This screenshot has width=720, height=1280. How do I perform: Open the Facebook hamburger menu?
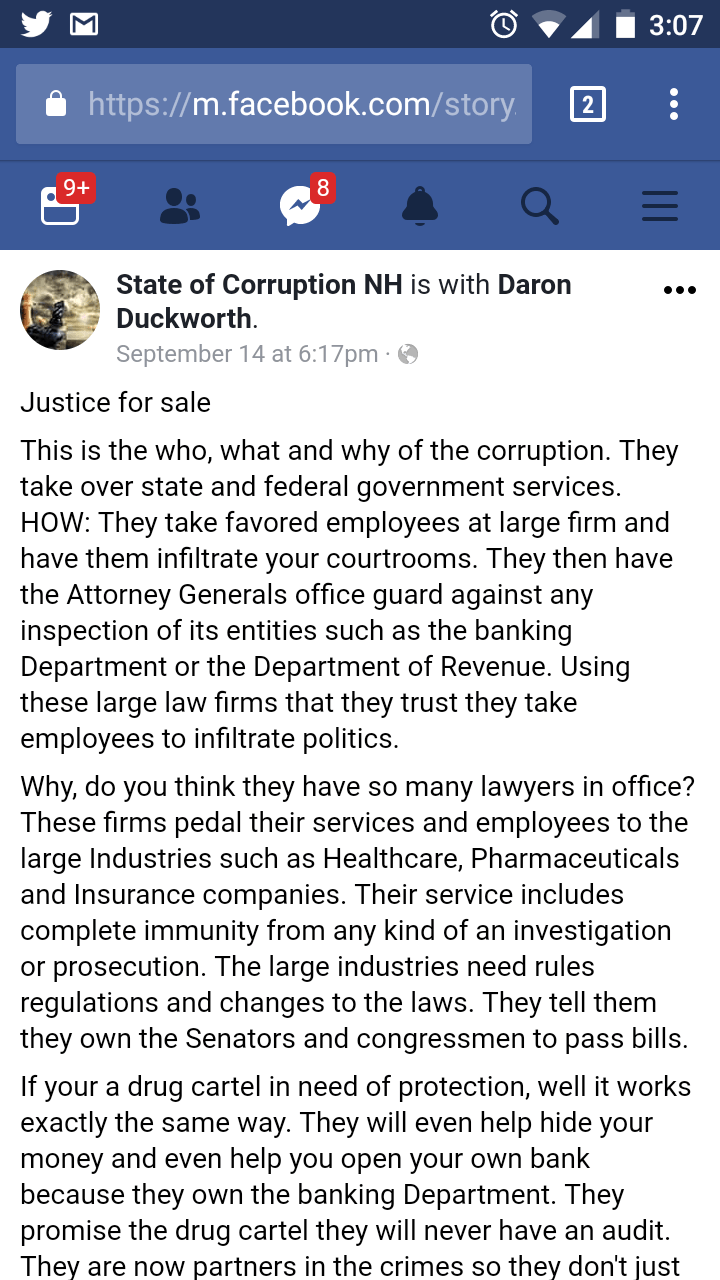coord(660,206)
